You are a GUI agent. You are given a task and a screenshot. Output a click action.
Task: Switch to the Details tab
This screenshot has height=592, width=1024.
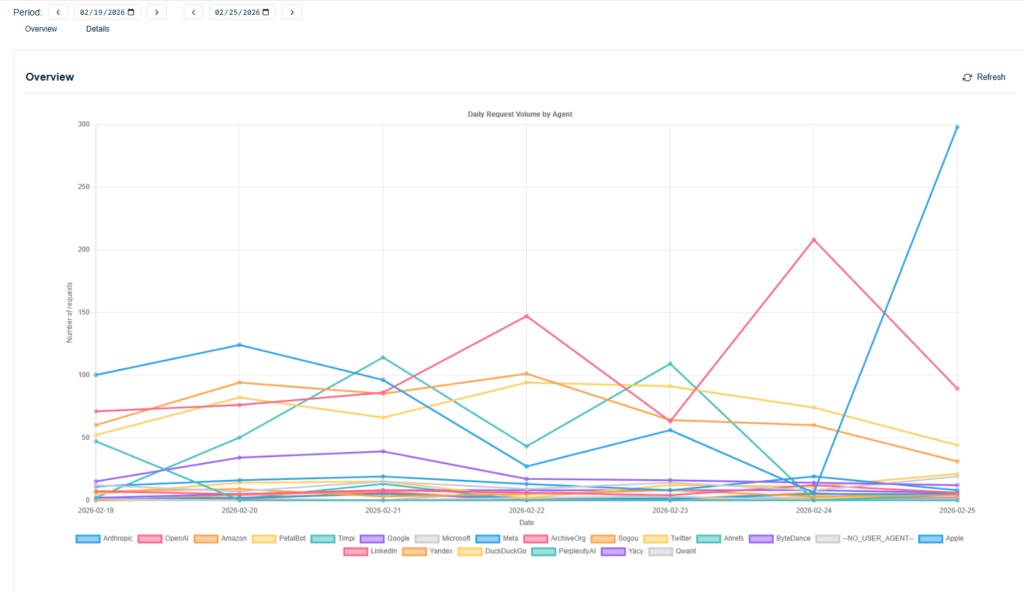click(97, 29)
